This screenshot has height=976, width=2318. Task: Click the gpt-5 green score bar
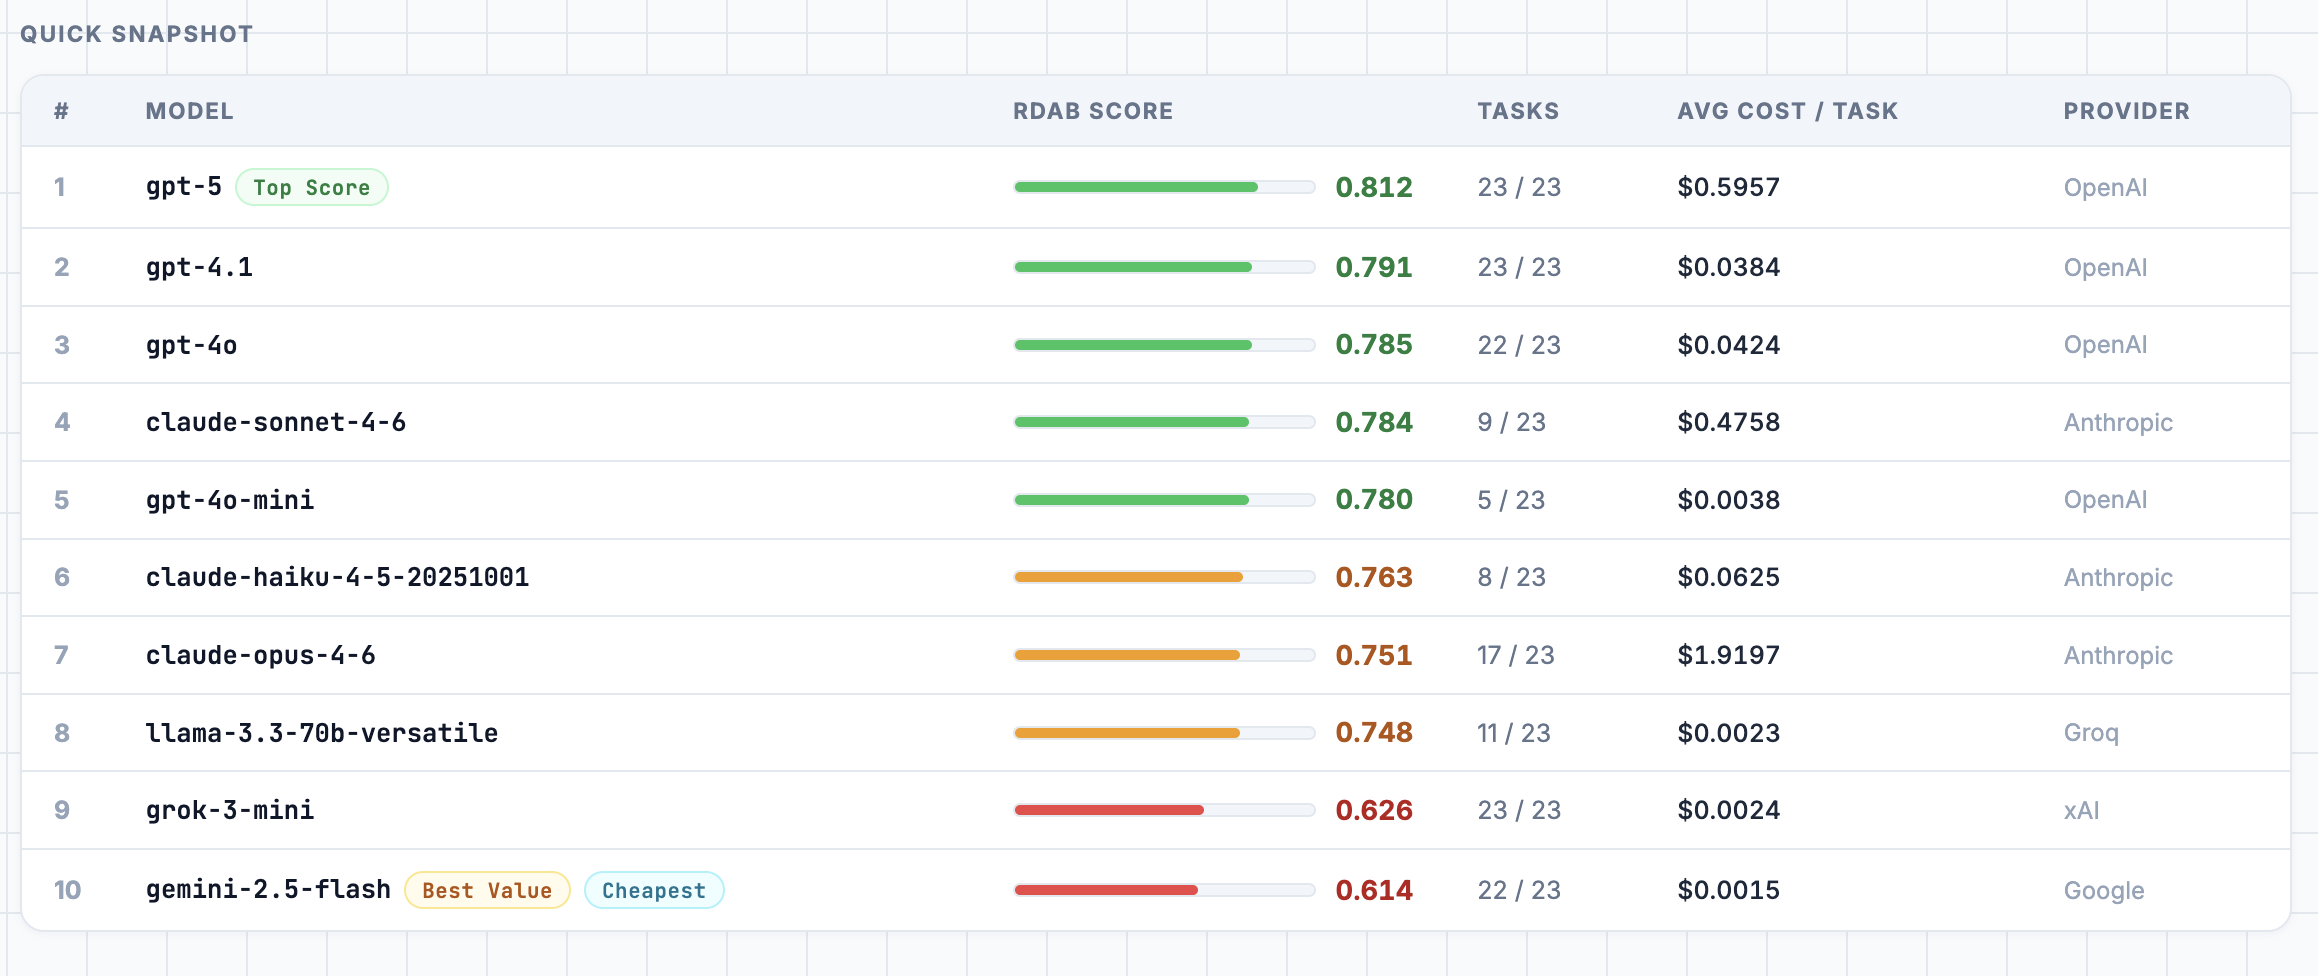click(x=1136, y=187)
